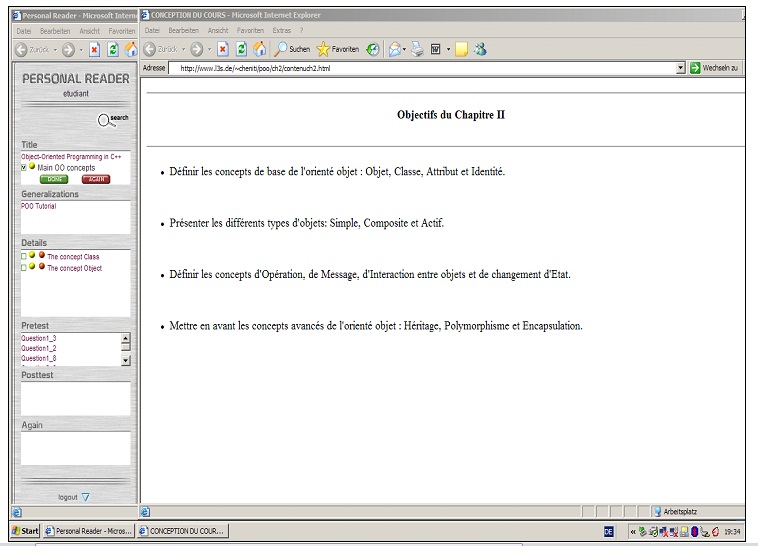Open the Question1_3 pretest link
761x552 pixels.
point(39,338)
